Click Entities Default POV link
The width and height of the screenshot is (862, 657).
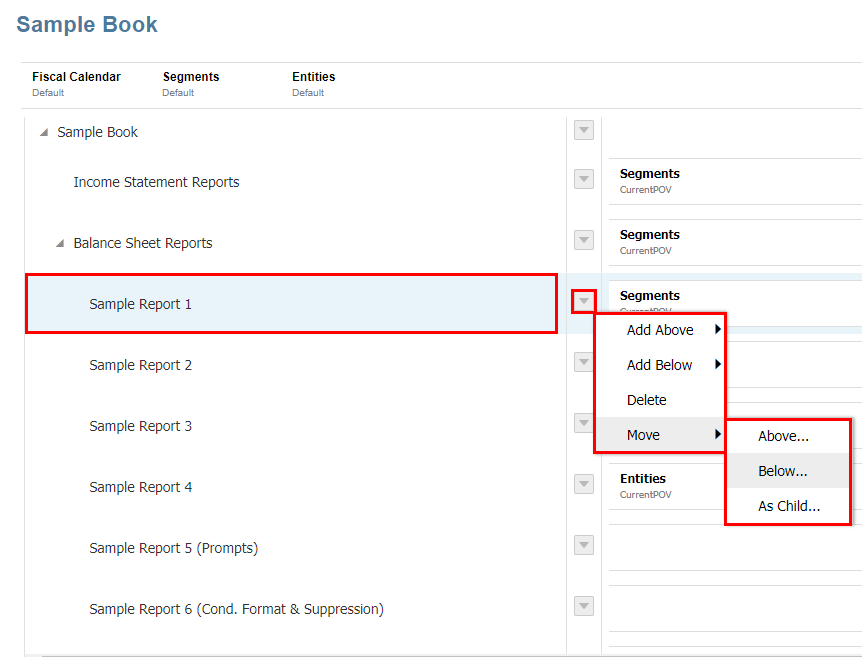coord(308,93)
